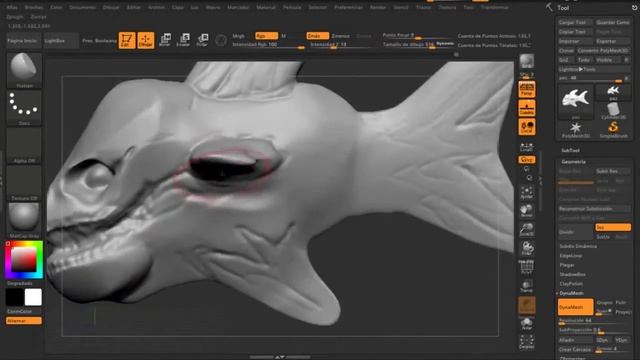Viewport: 640px width, 360px height.
Task: Select the Mover tool icon
Action: pyautogui.click(x=165, y=40)
